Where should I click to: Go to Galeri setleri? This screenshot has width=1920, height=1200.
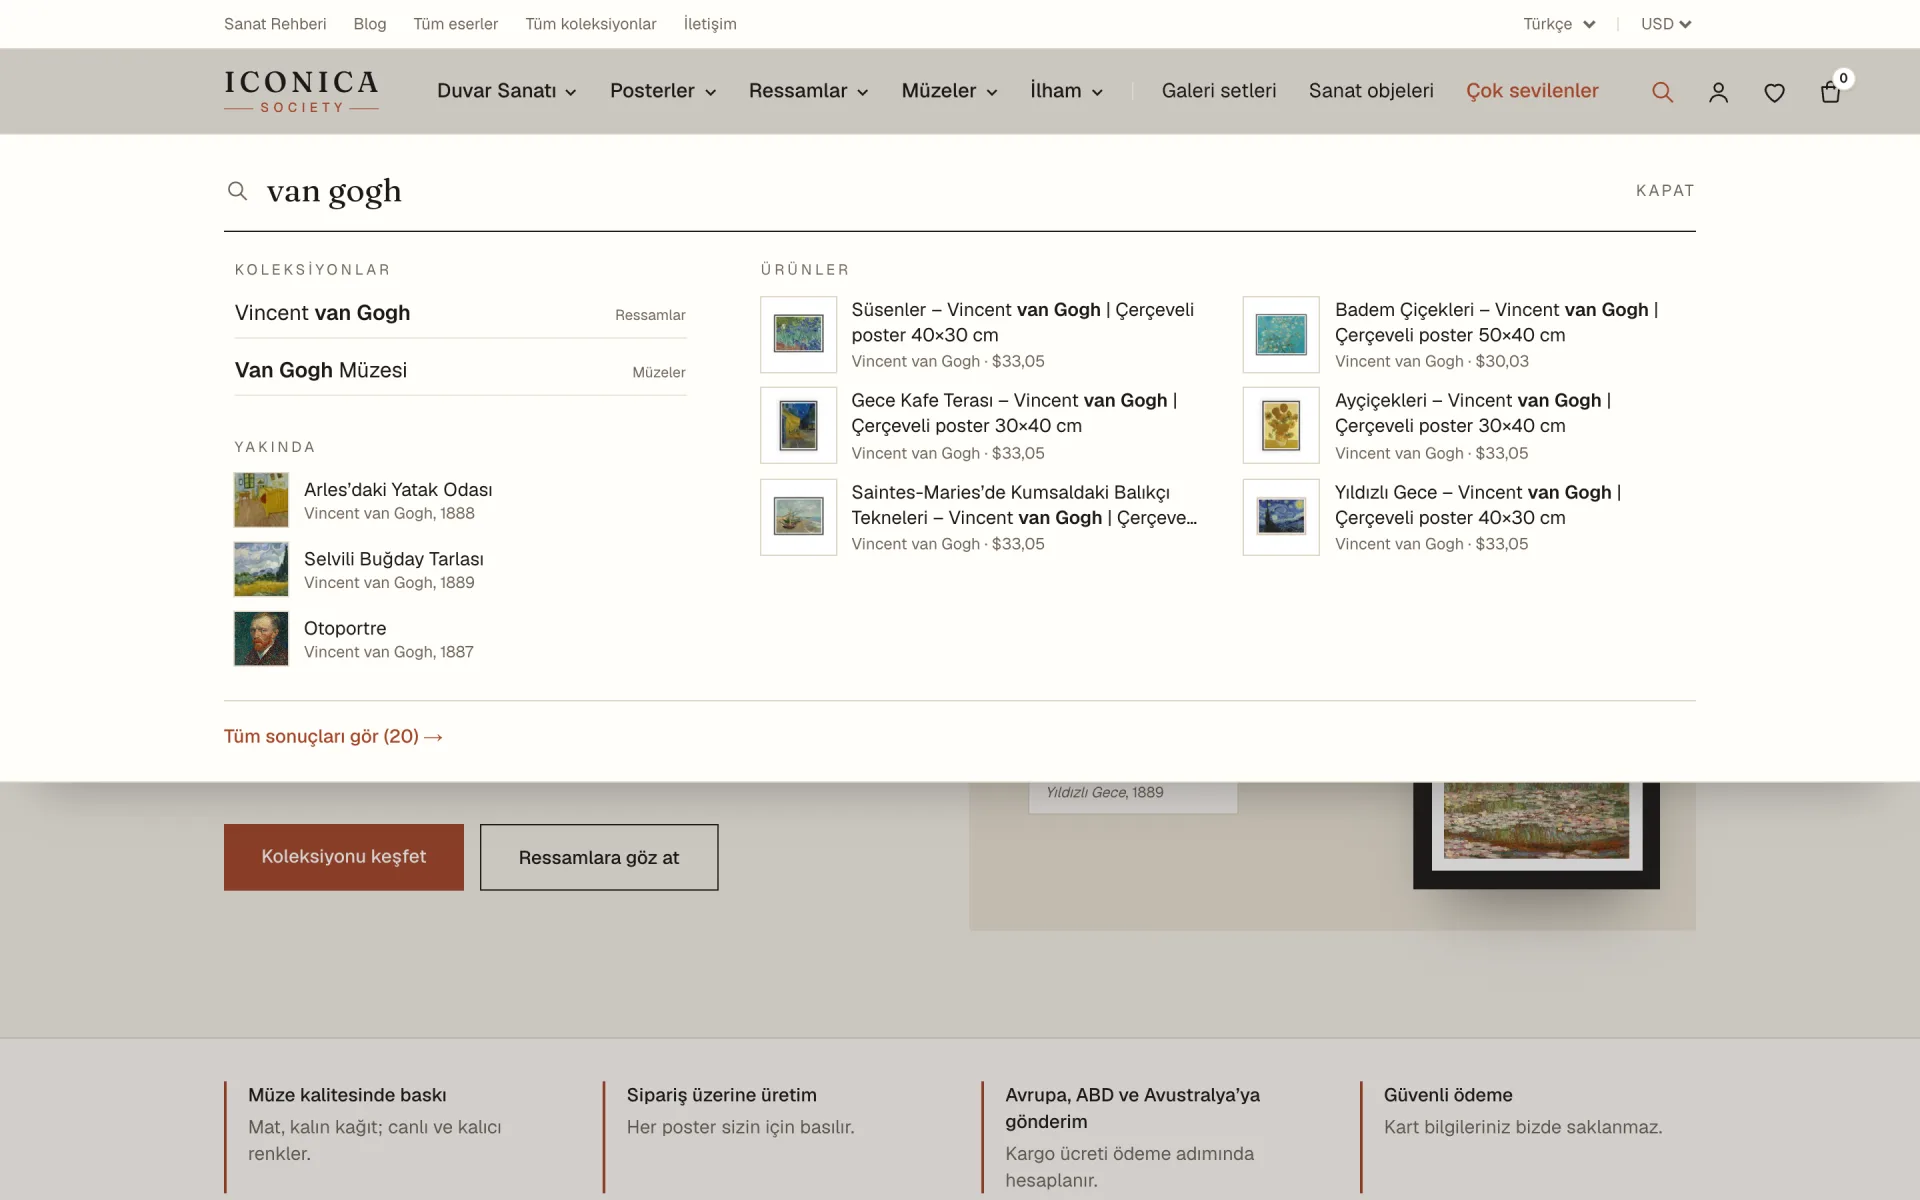coord(1219,91)
